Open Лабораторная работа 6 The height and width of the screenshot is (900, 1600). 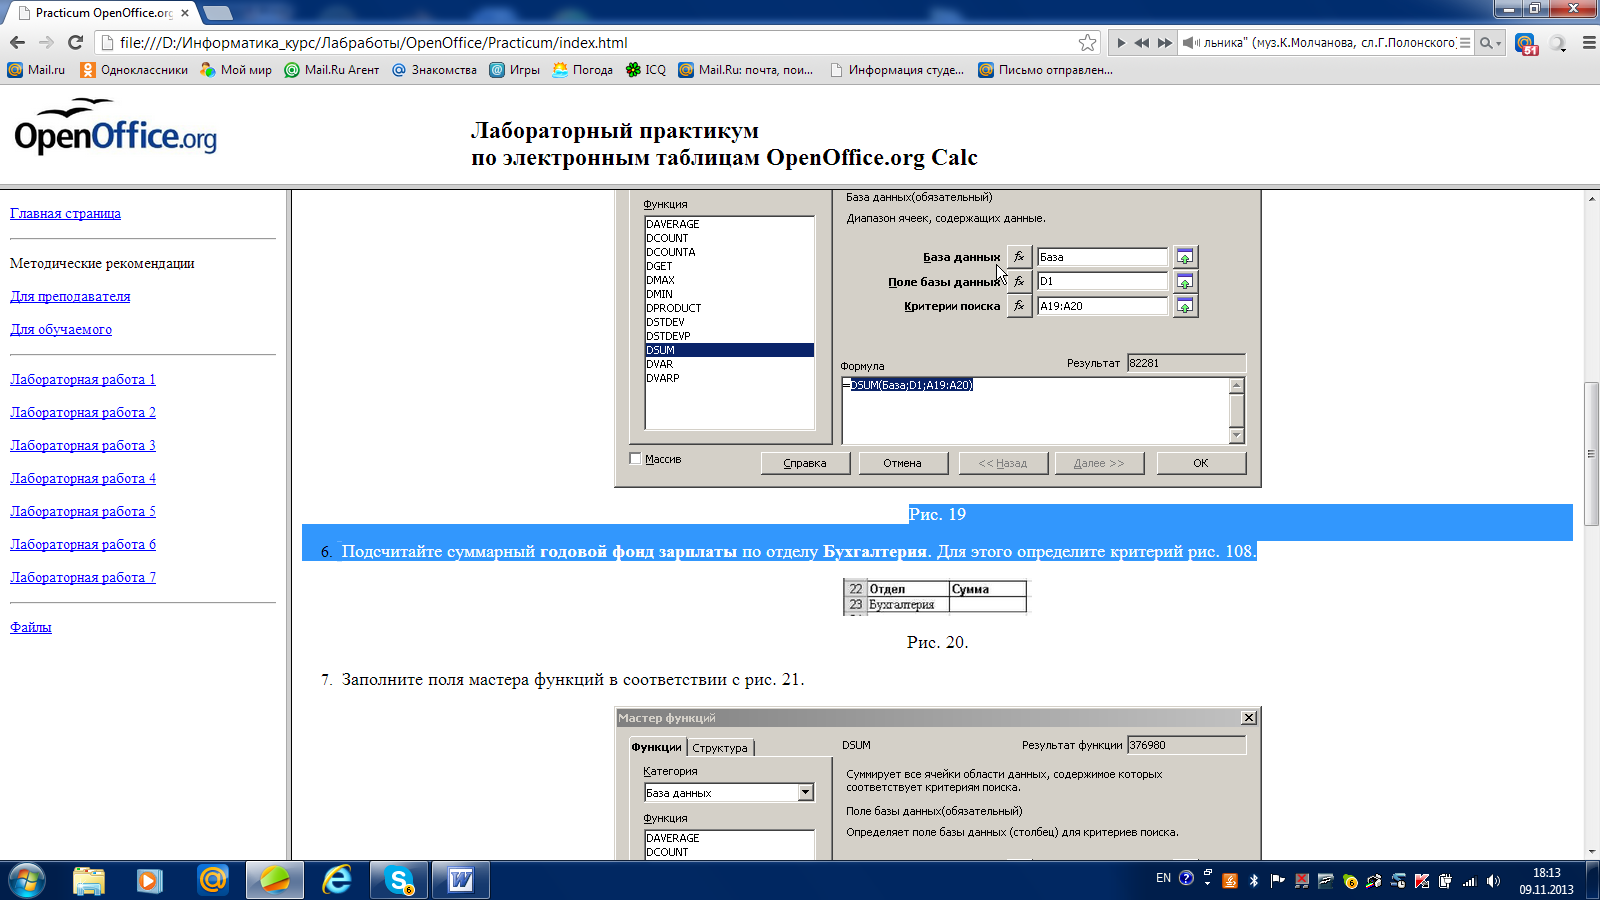(83, 544)
